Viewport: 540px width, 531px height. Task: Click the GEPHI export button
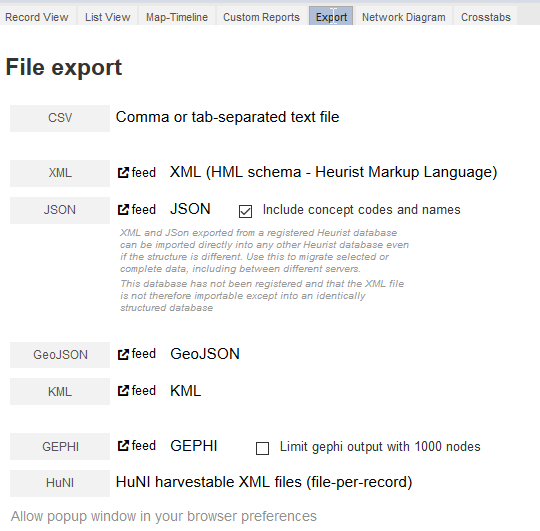pyautogui.click(x=60, y=447)
